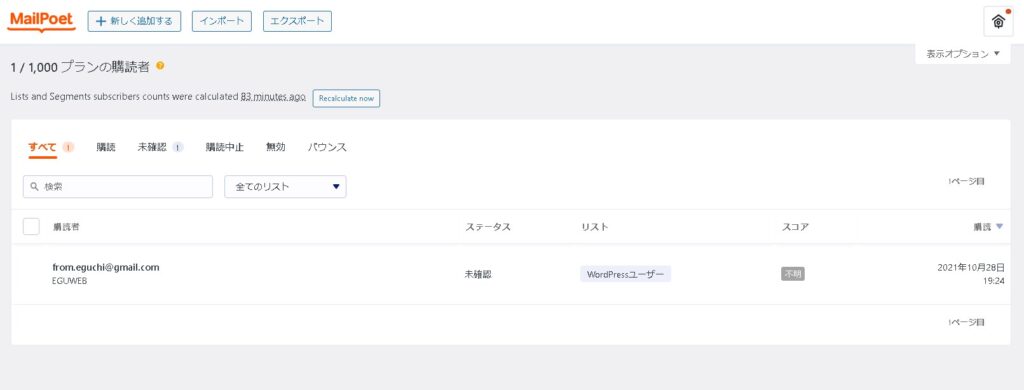Click the WordPressユーザー list tag
1024x390 pixels.
tap(625, 274)
